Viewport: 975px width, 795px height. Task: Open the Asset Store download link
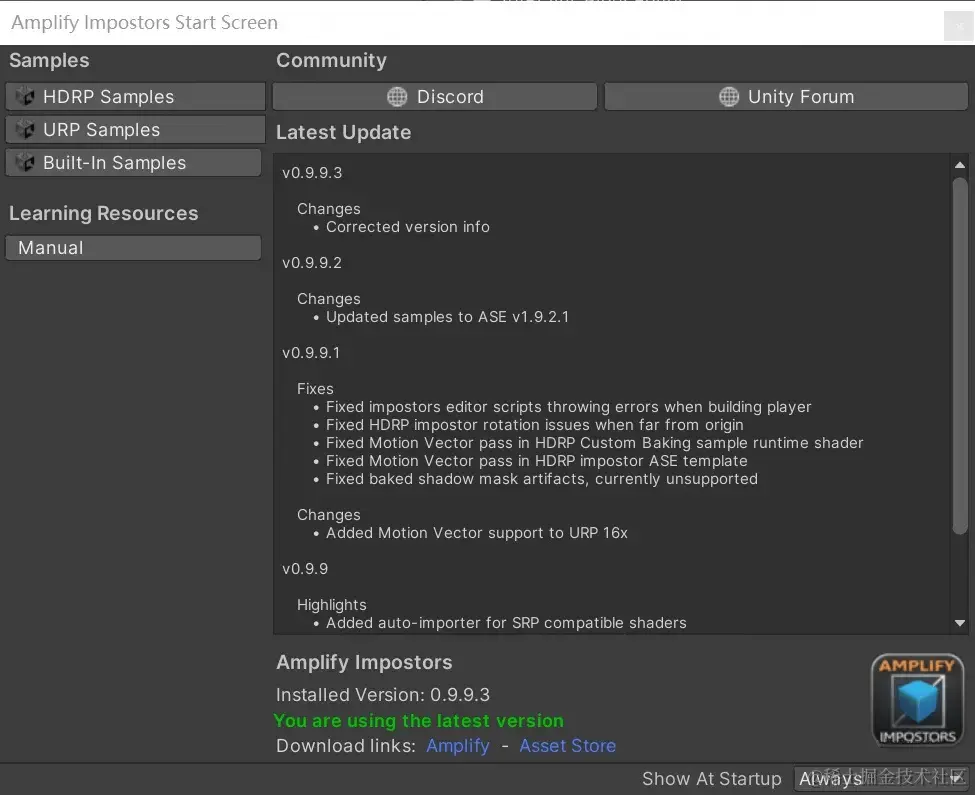coord(568,746)
